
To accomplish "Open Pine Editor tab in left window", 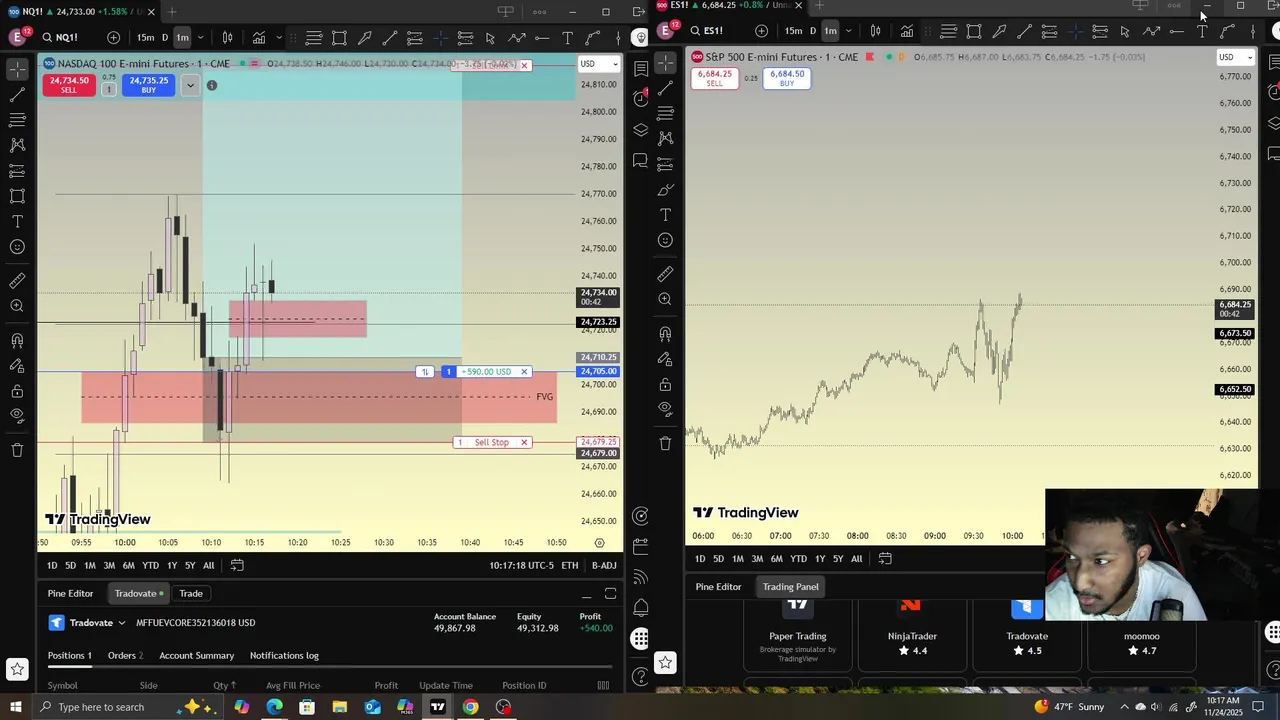I will click(x=70, y=593).
